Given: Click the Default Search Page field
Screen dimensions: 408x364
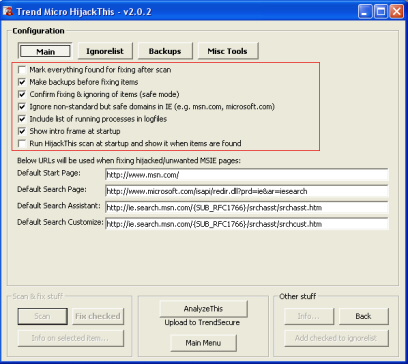Looking at the screenshot, I should 247,191.
